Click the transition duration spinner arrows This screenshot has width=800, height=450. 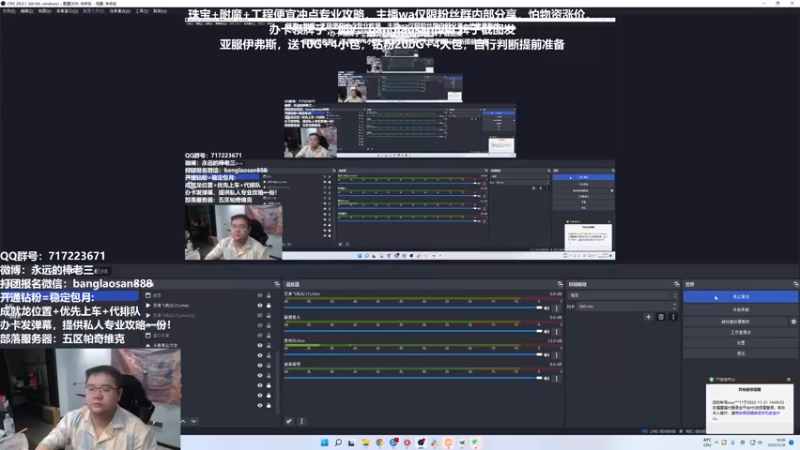(x=674, y=306)
